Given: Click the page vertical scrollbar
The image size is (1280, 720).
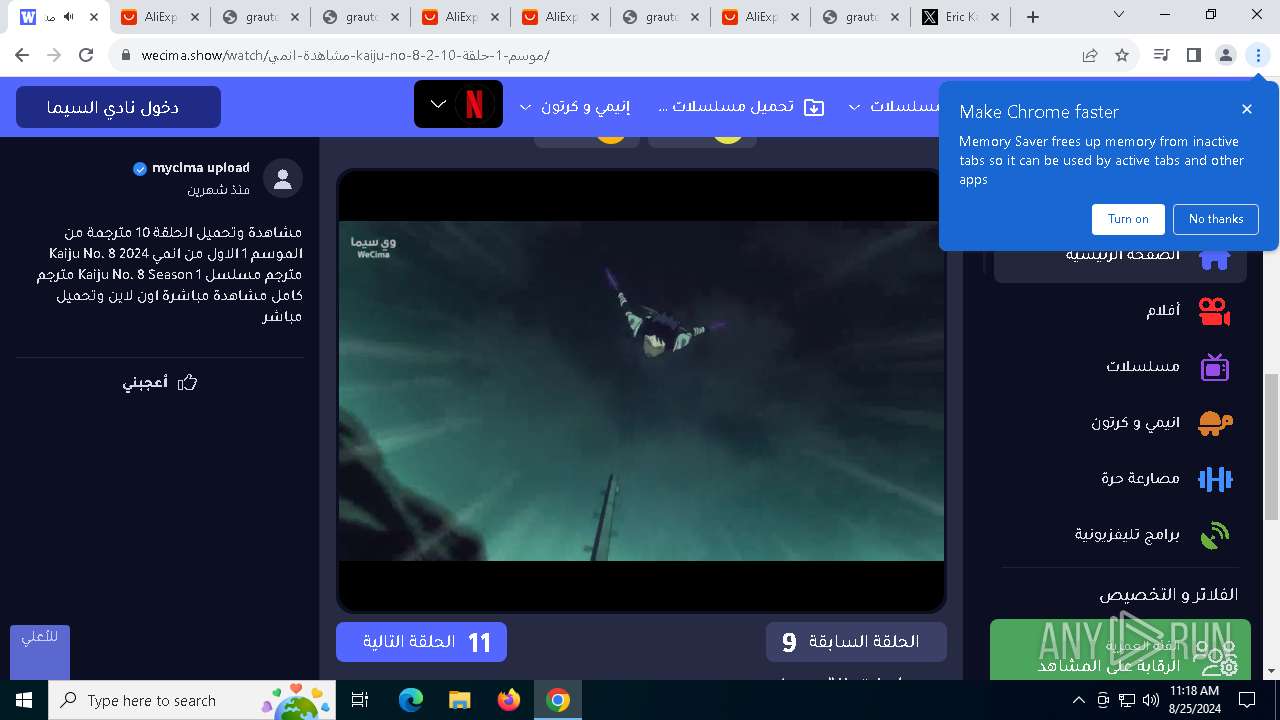Looking at the screenshot, I should pyautogui.click(x=1271, y=446).
